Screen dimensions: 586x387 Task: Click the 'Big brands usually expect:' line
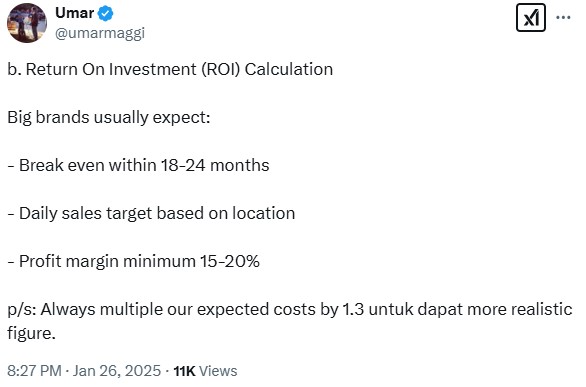point(109,118)
